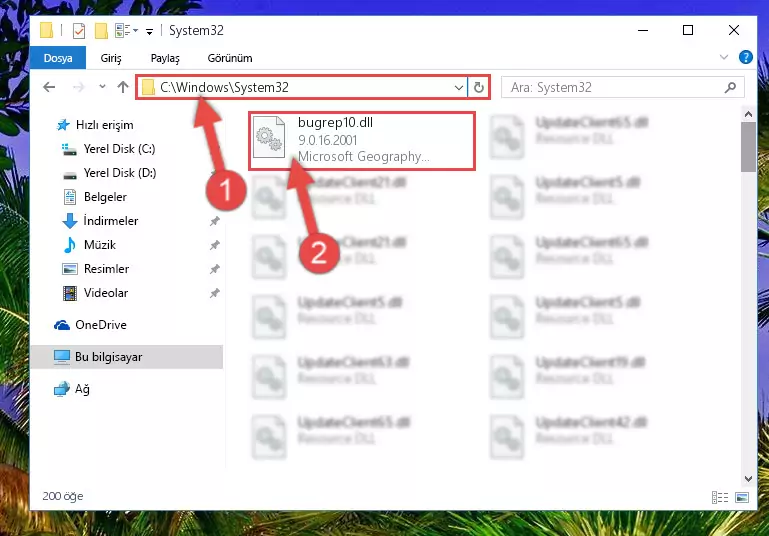Click the Videolar film icon
This screenshot has height=536, width=769.
pyautogui.click(x=70, y=293)
